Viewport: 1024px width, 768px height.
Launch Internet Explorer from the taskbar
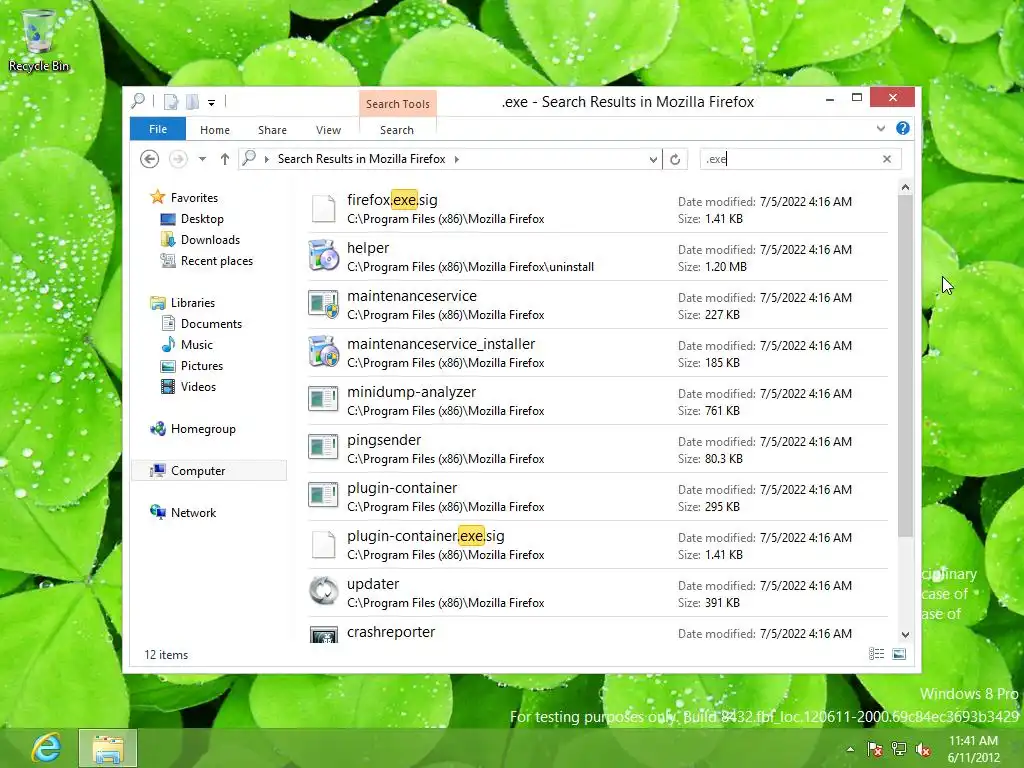(x=46, y=748)
